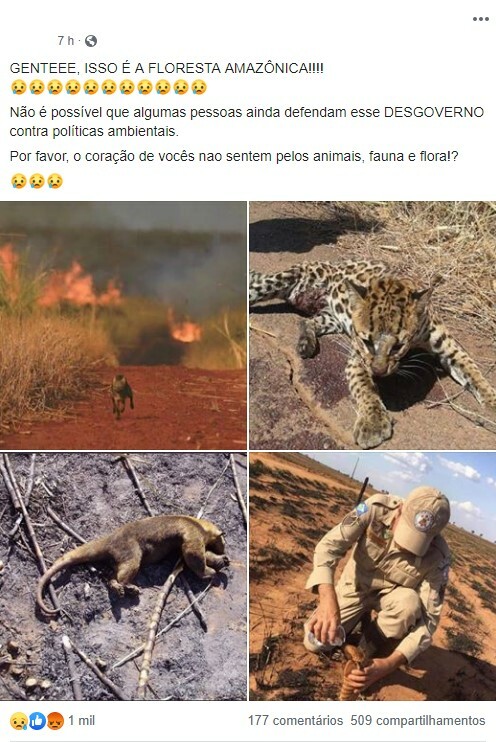Open the 7 h post timestamp

point(66,41)
